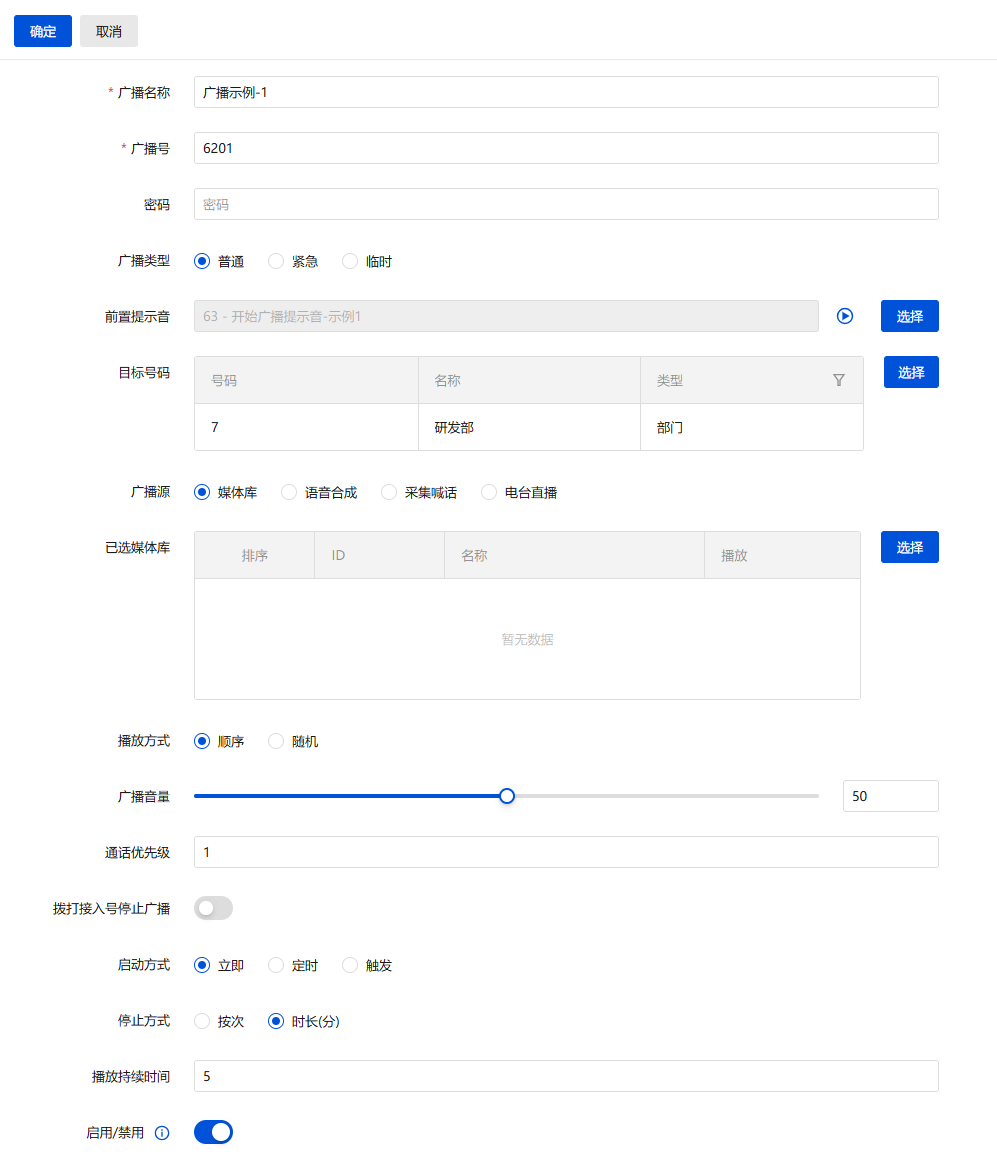Click the filter icon in 类型 column

tap(839, 380)
